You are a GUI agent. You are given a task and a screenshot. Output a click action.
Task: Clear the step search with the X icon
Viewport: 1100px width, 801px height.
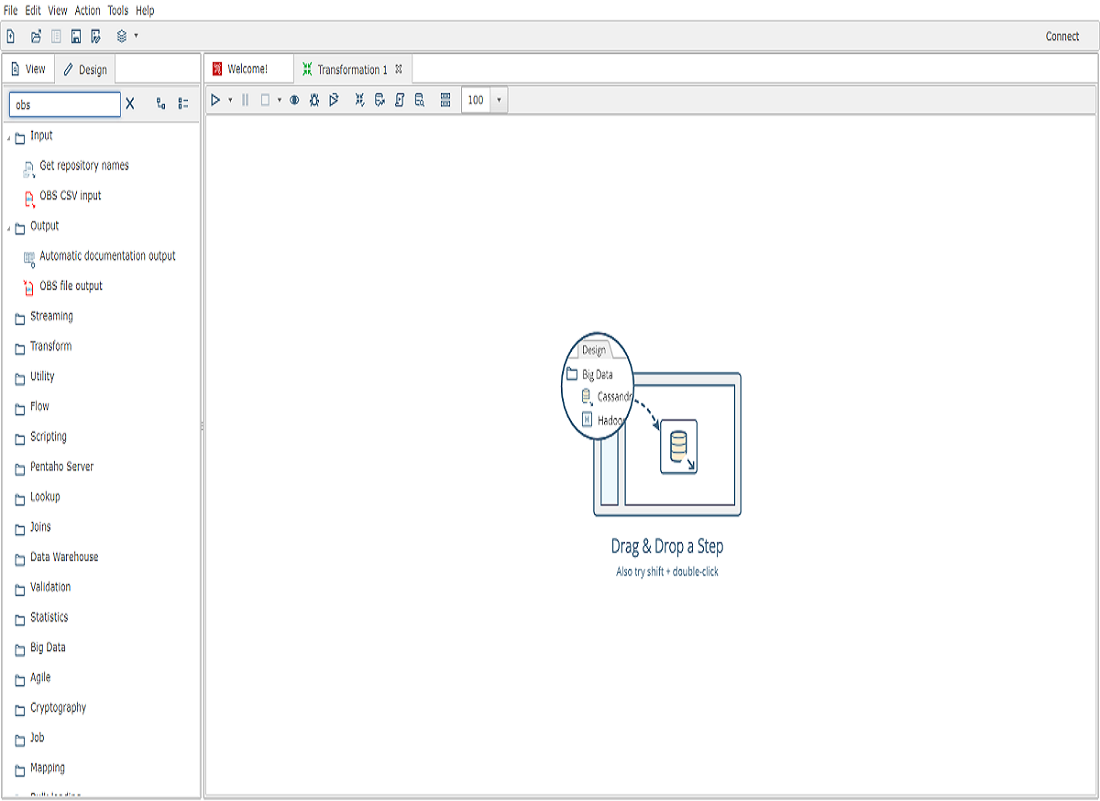(x=130, y=103)
